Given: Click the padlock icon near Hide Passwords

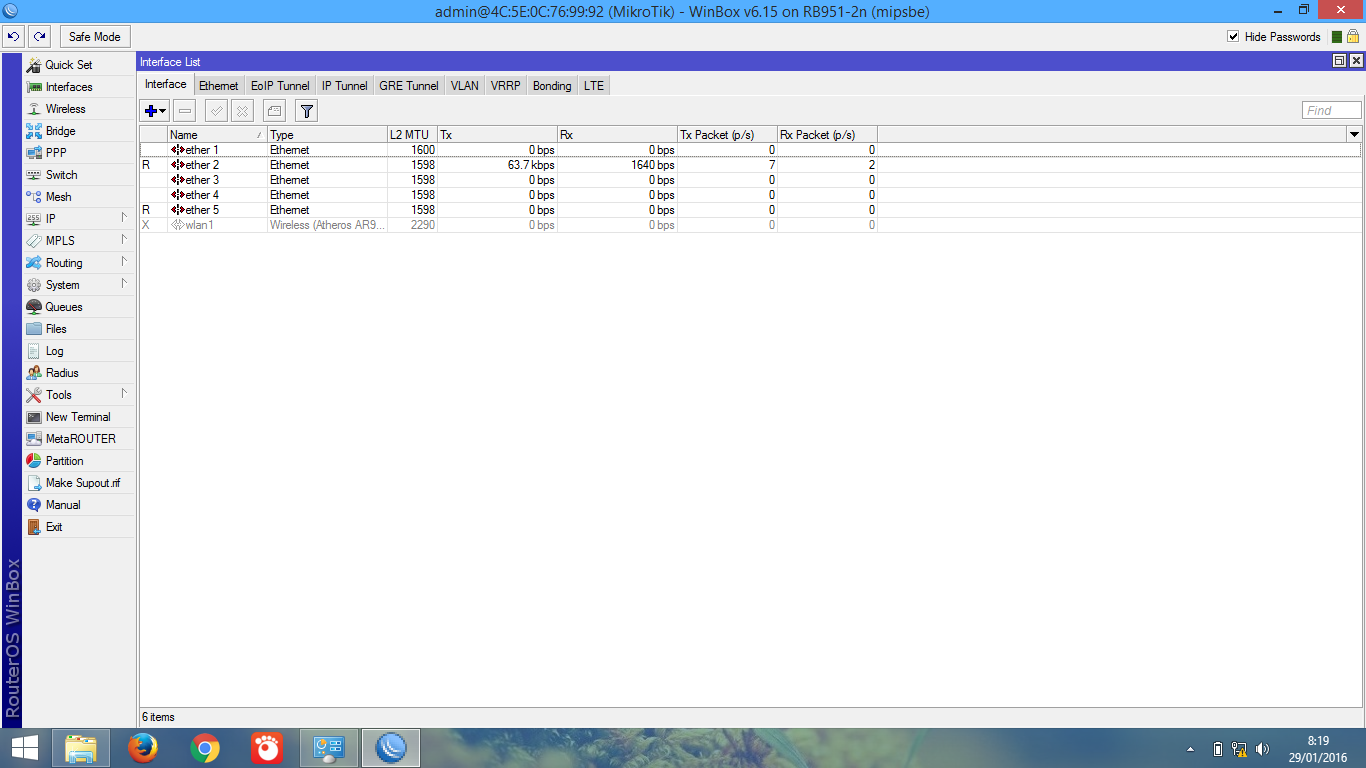Looking at the screenshot, I should click(x=1352, y=37).
